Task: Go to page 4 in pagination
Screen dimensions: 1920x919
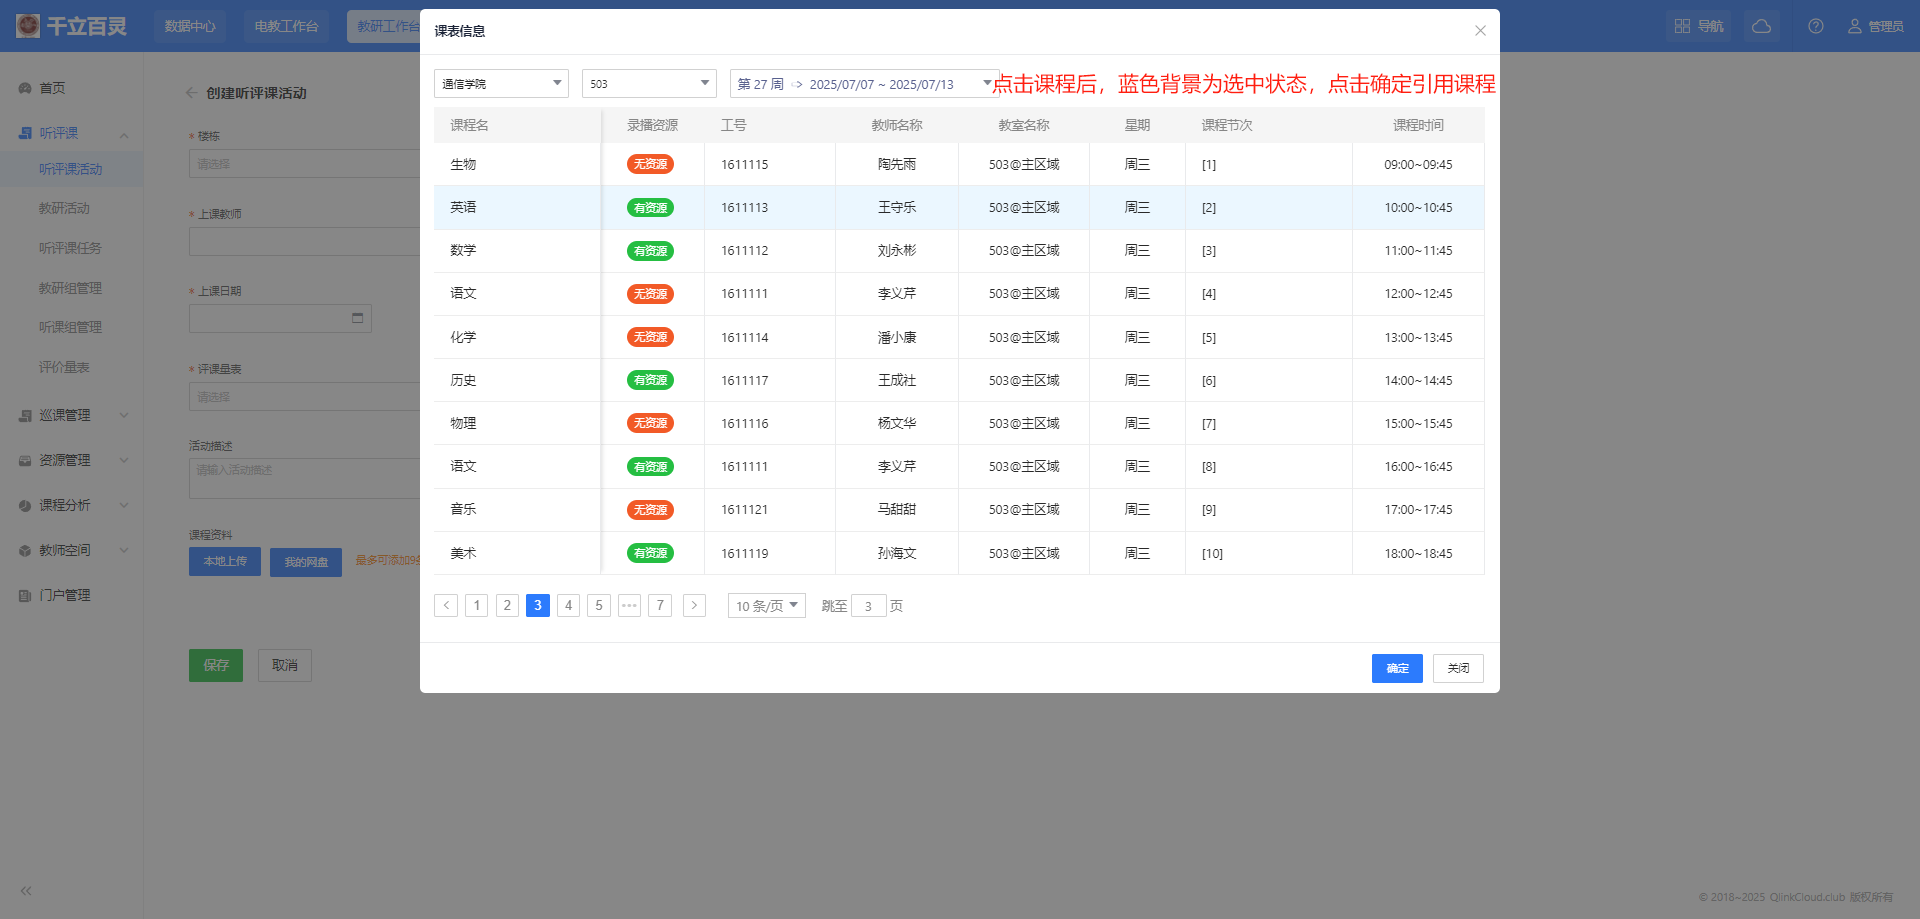Action: point(568,605)
